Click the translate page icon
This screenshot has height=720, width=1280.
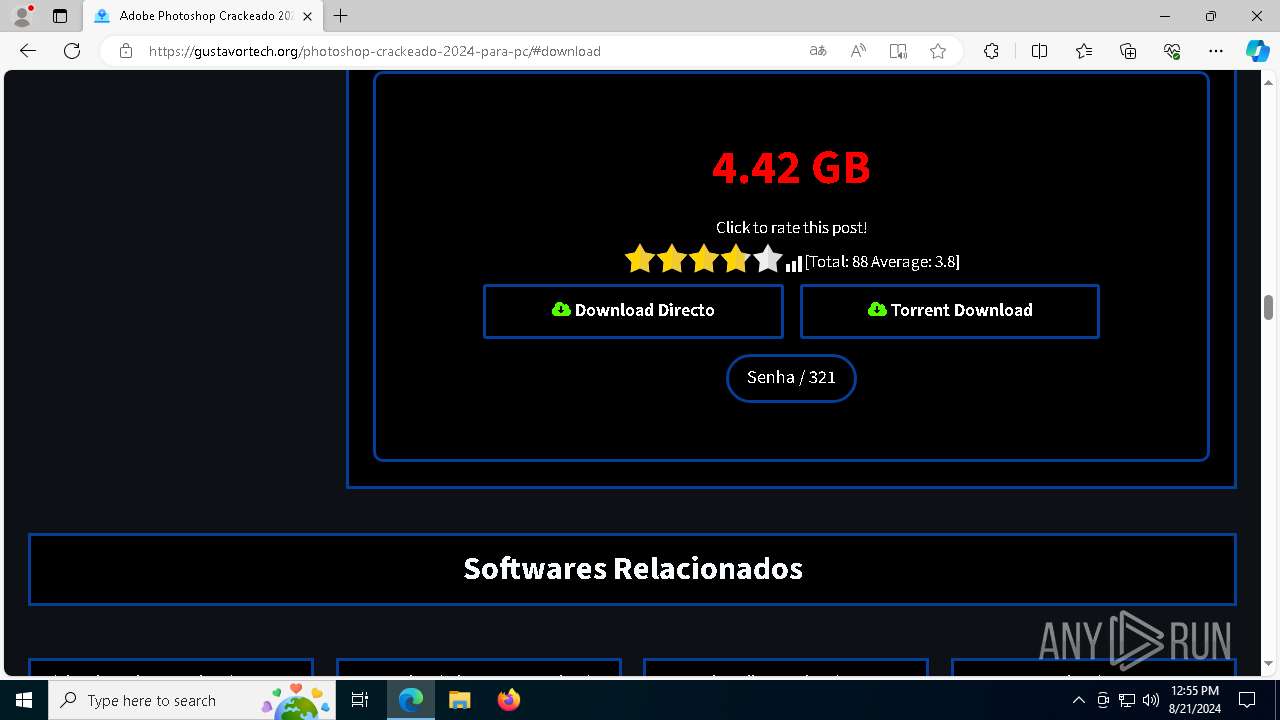tap(818, 51)
